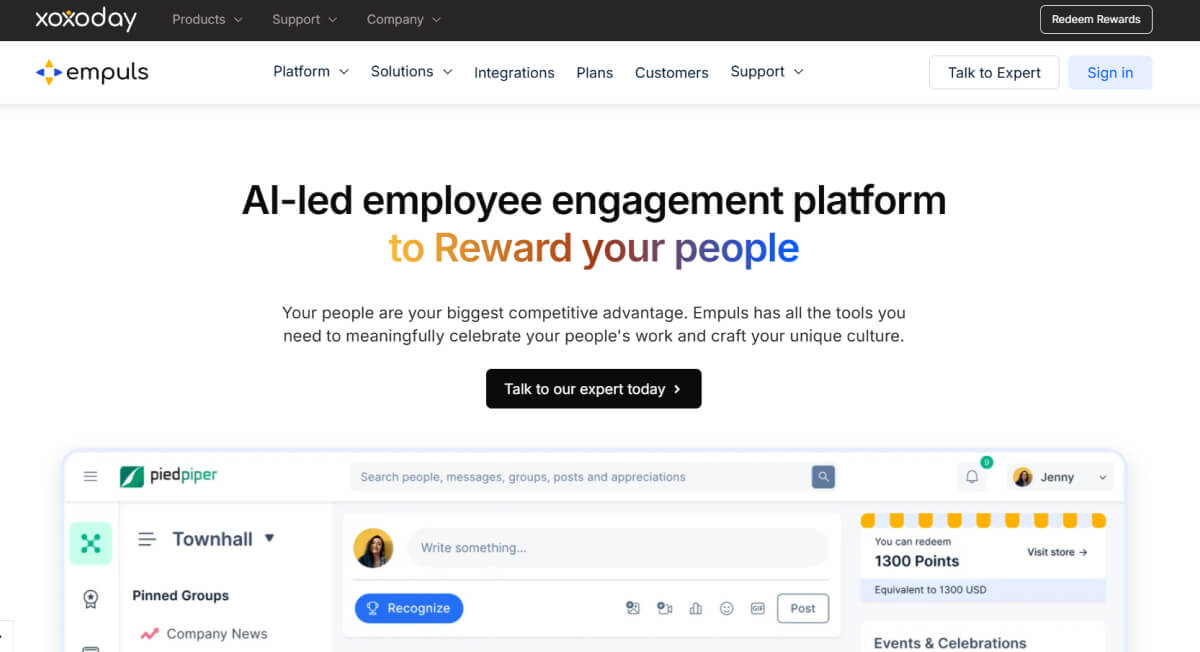1200x652 pixels.
Task: Open the Integrations menu item
Action: [x=514, y=72]
